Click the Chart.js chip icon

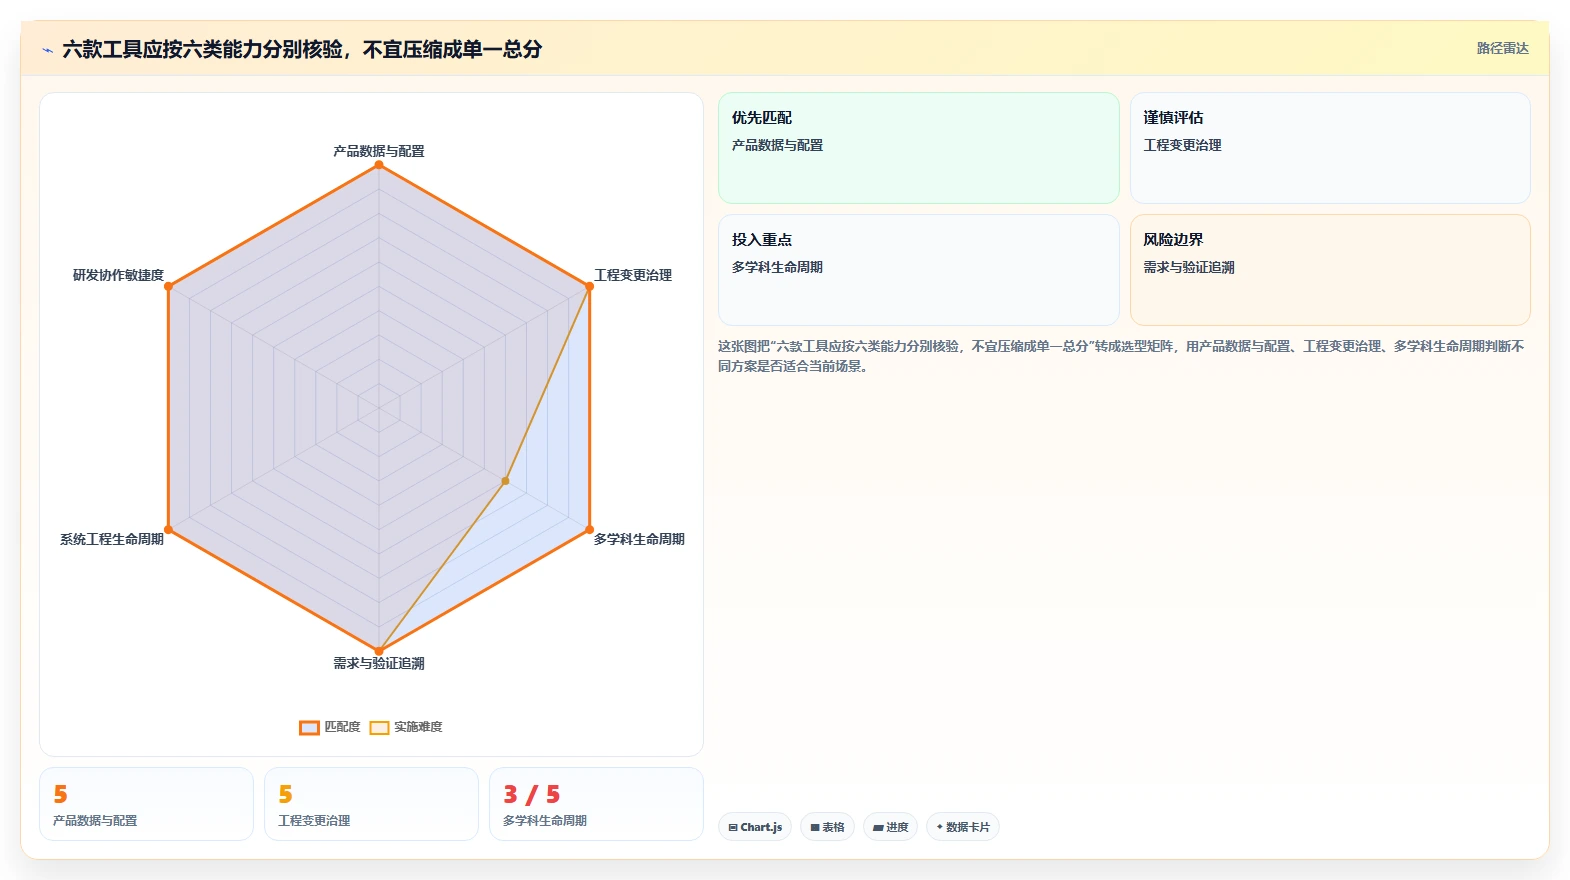point(733,827)
